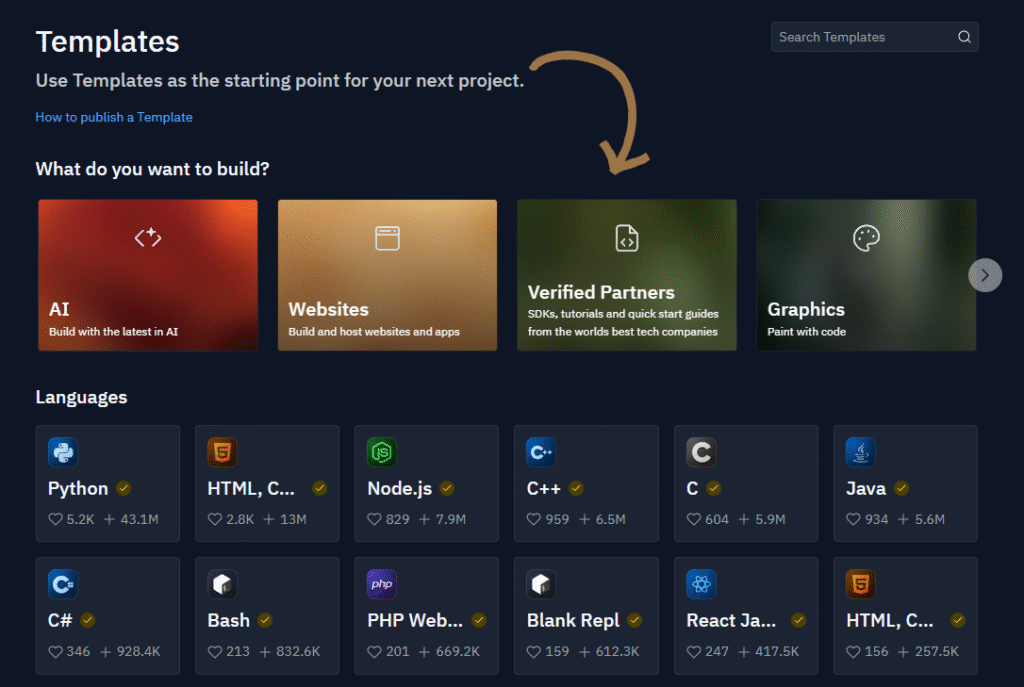
Task: Click the React atom icon
Action: click(700, 584)
